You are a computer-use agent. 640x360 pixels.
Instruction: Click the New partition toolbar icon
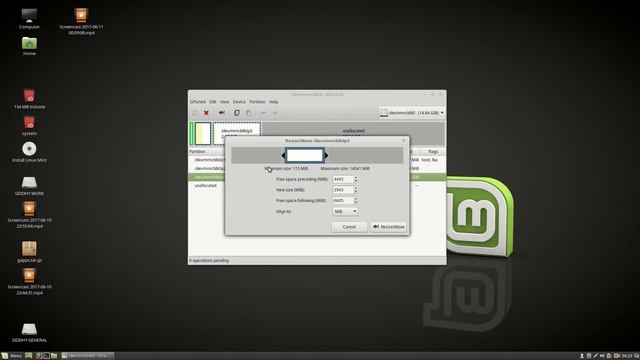click(x=195, y=113)
